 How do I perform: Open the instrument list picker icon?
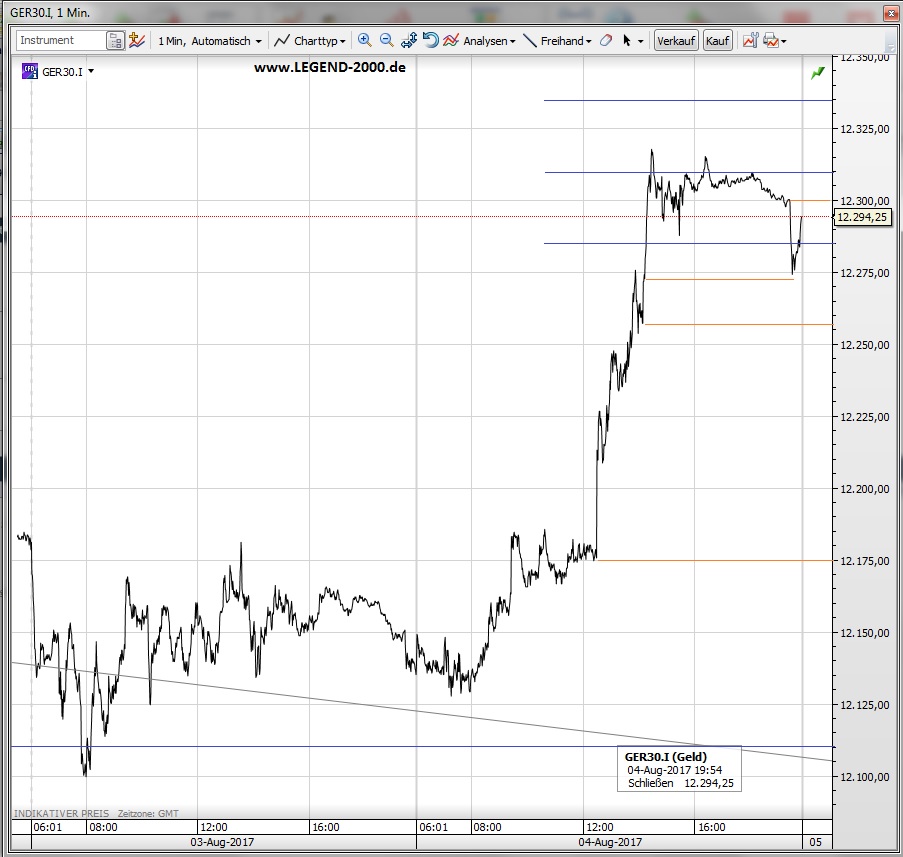point(115,41)
